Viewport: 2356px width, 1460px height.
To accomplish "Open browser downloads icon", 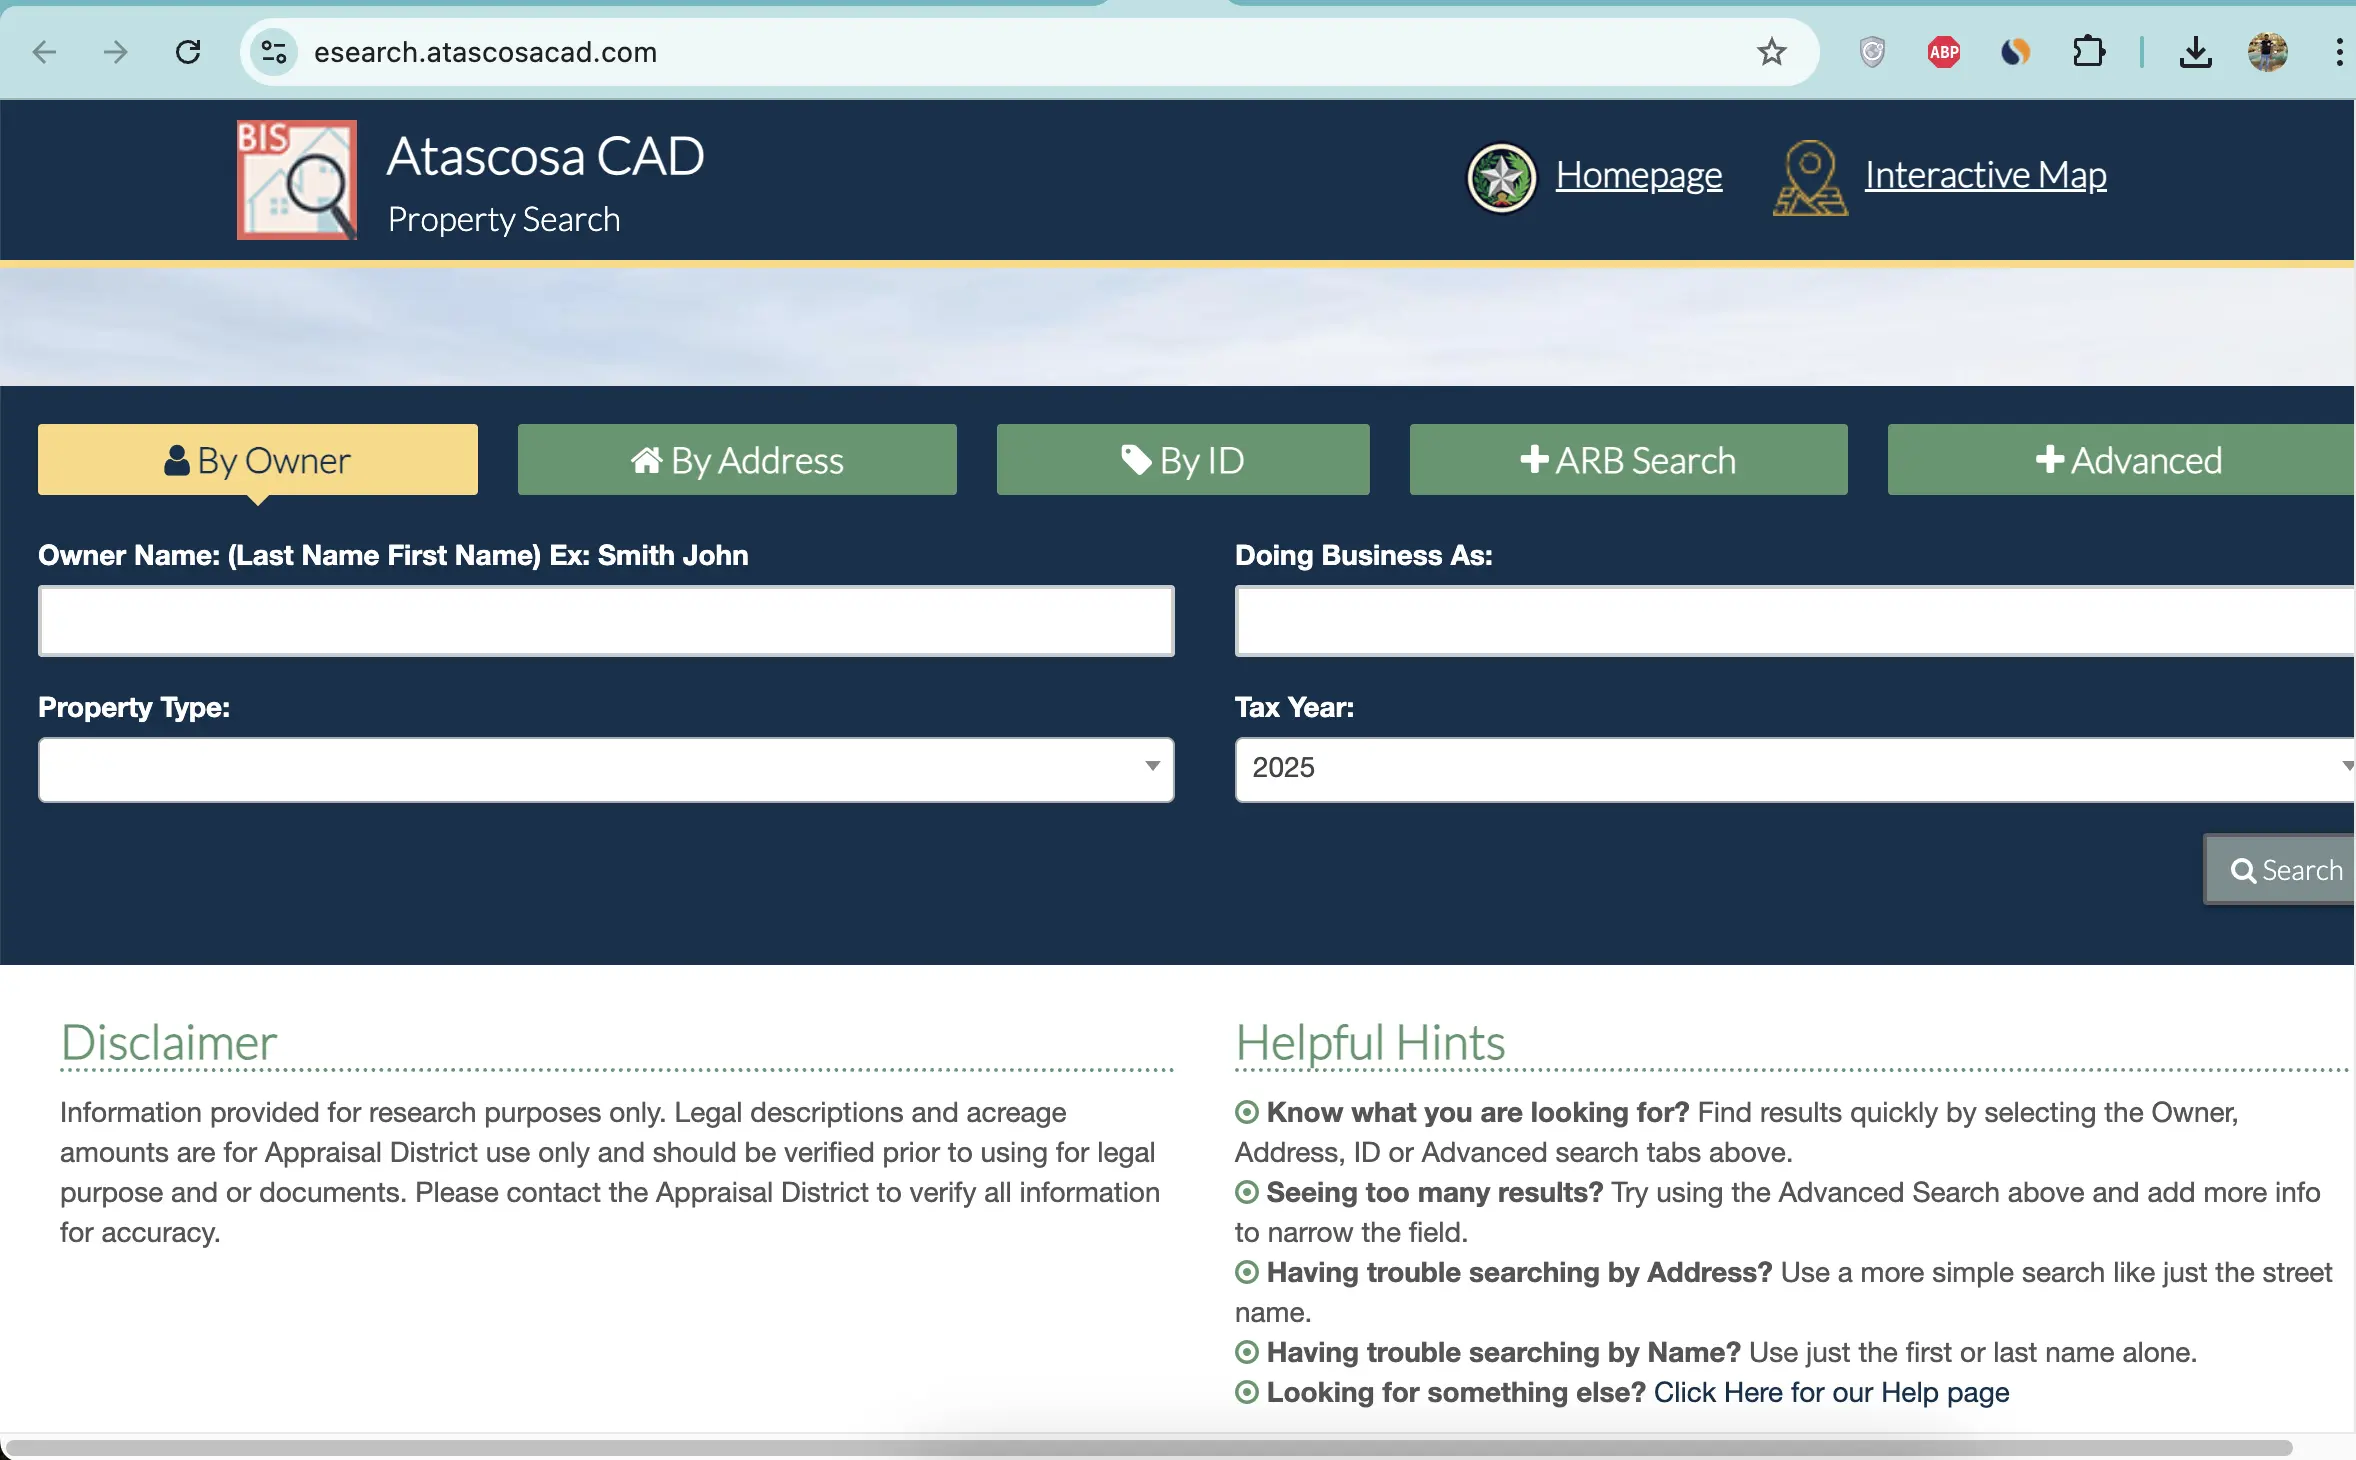I will coord(2195,52).
